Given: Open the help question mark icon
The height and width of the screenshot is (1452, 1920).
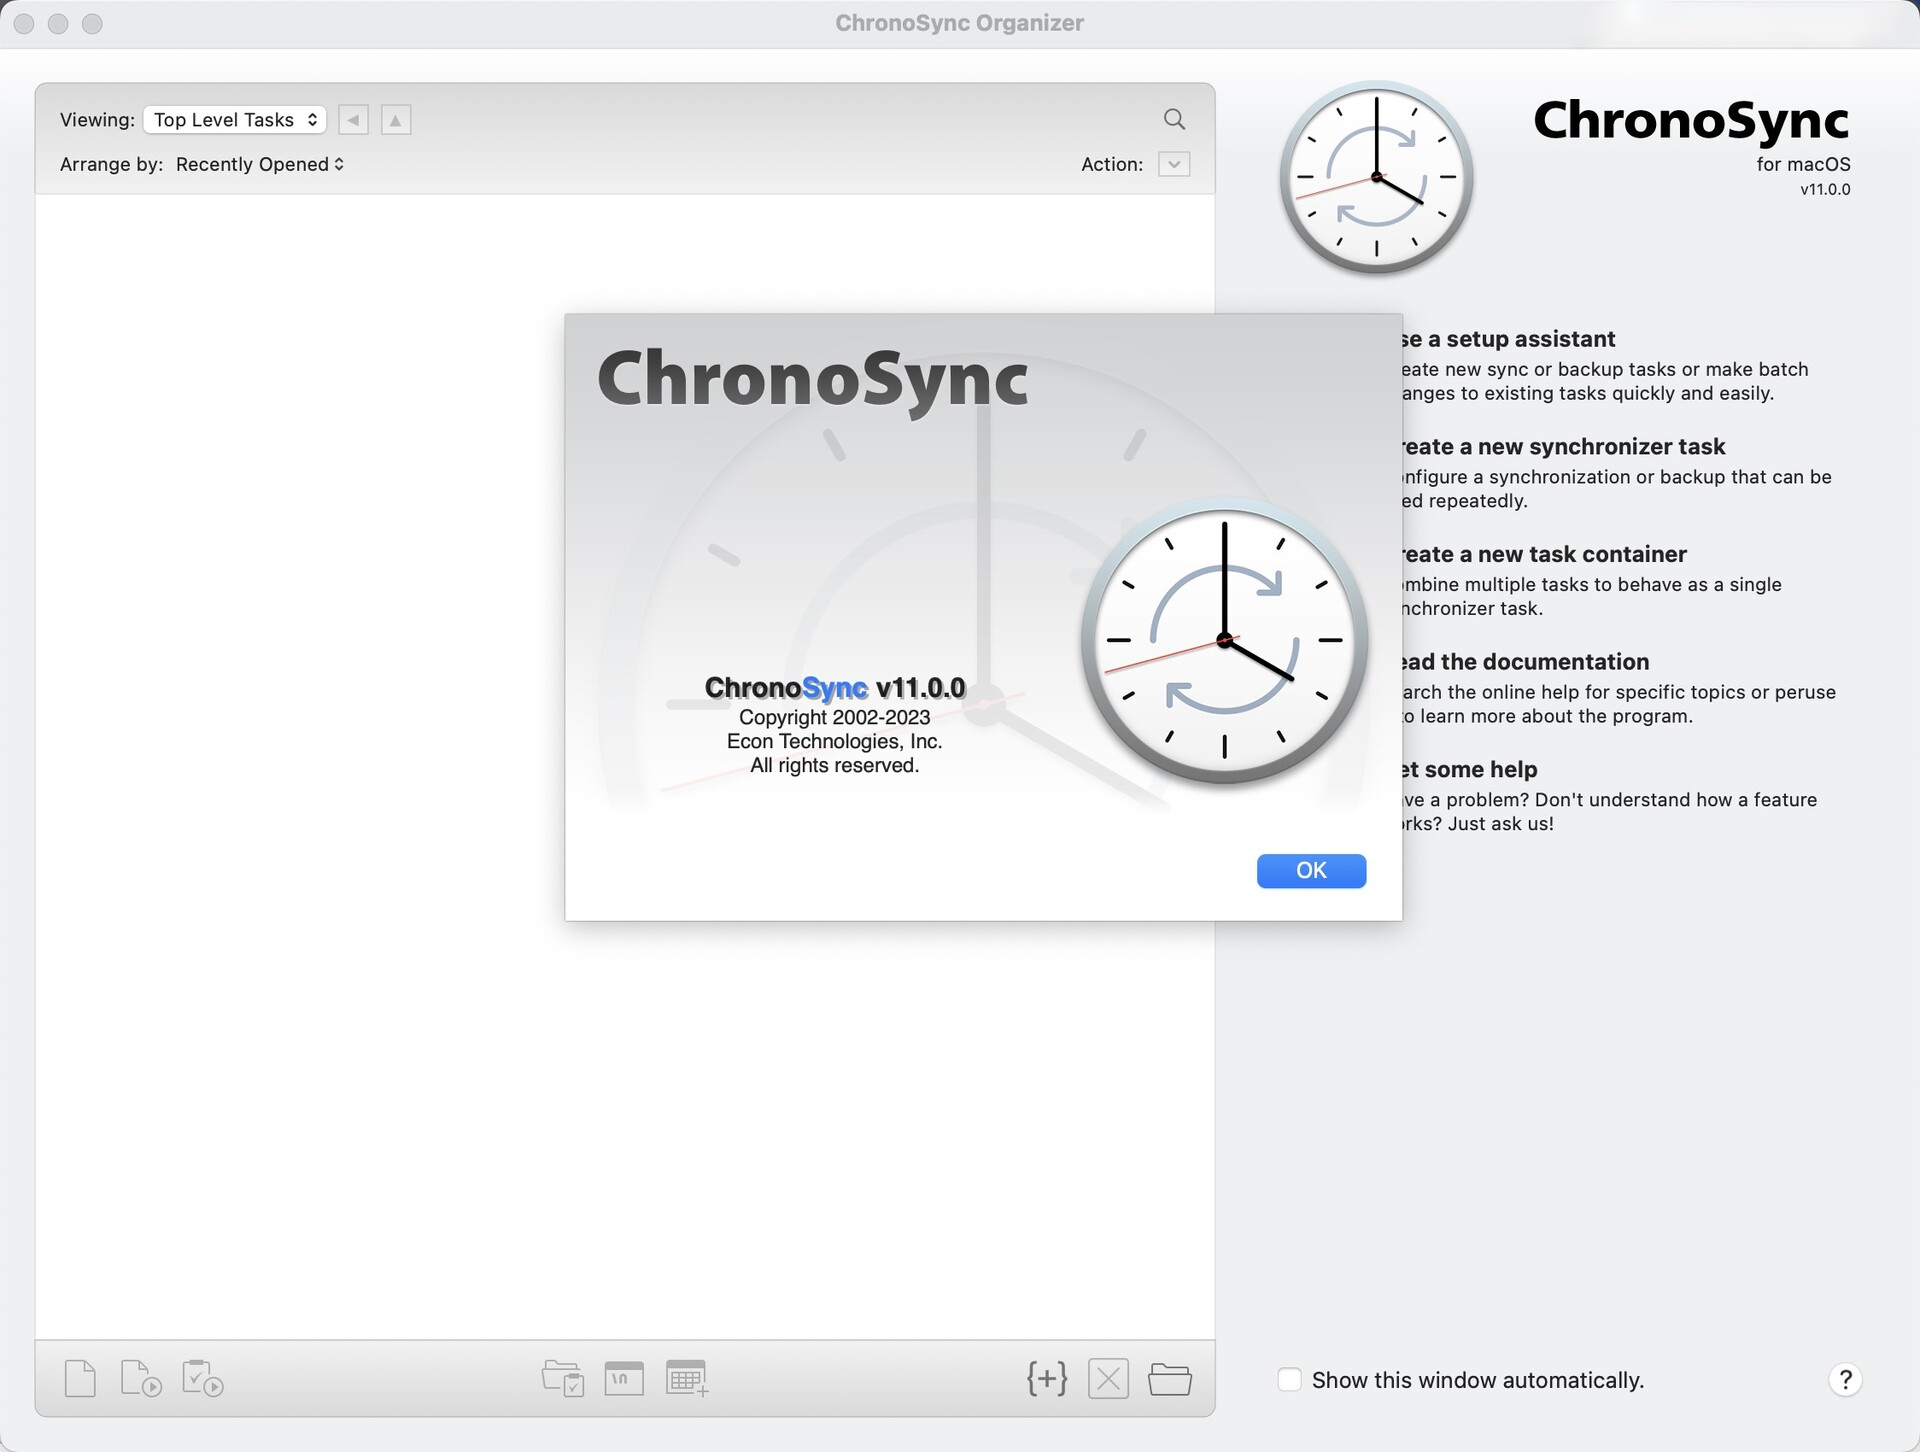Looking at the screenshot, I should (x=1845, y=1380).
